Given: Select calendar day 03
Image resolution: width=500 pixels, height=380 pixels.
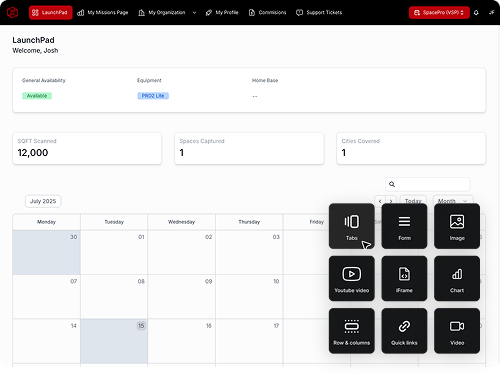Looking at the screenshot, I should (x=249, y=252).
